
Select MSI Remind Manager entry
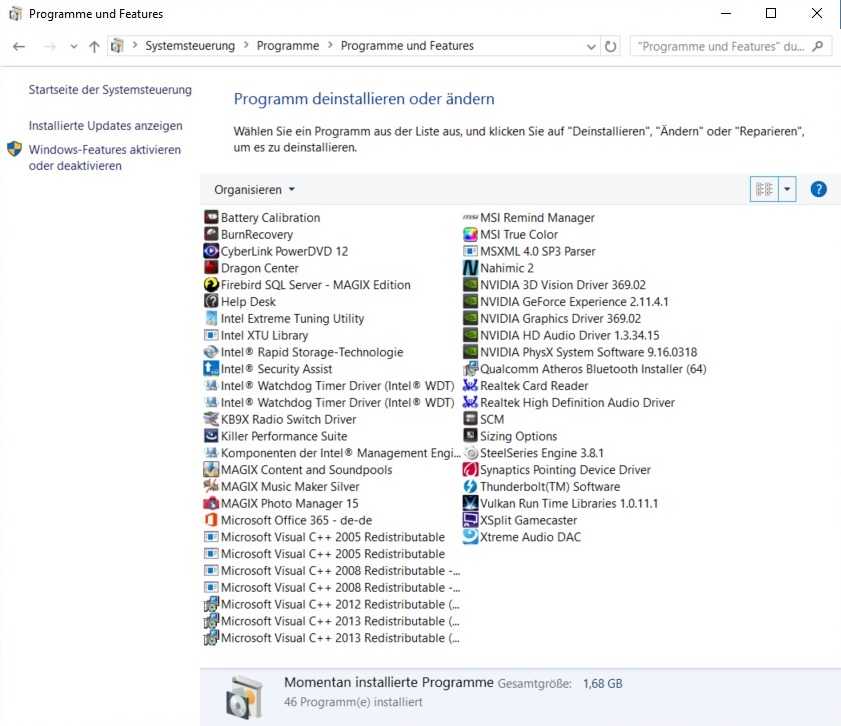pyautogui.click(x=537, y=217)
